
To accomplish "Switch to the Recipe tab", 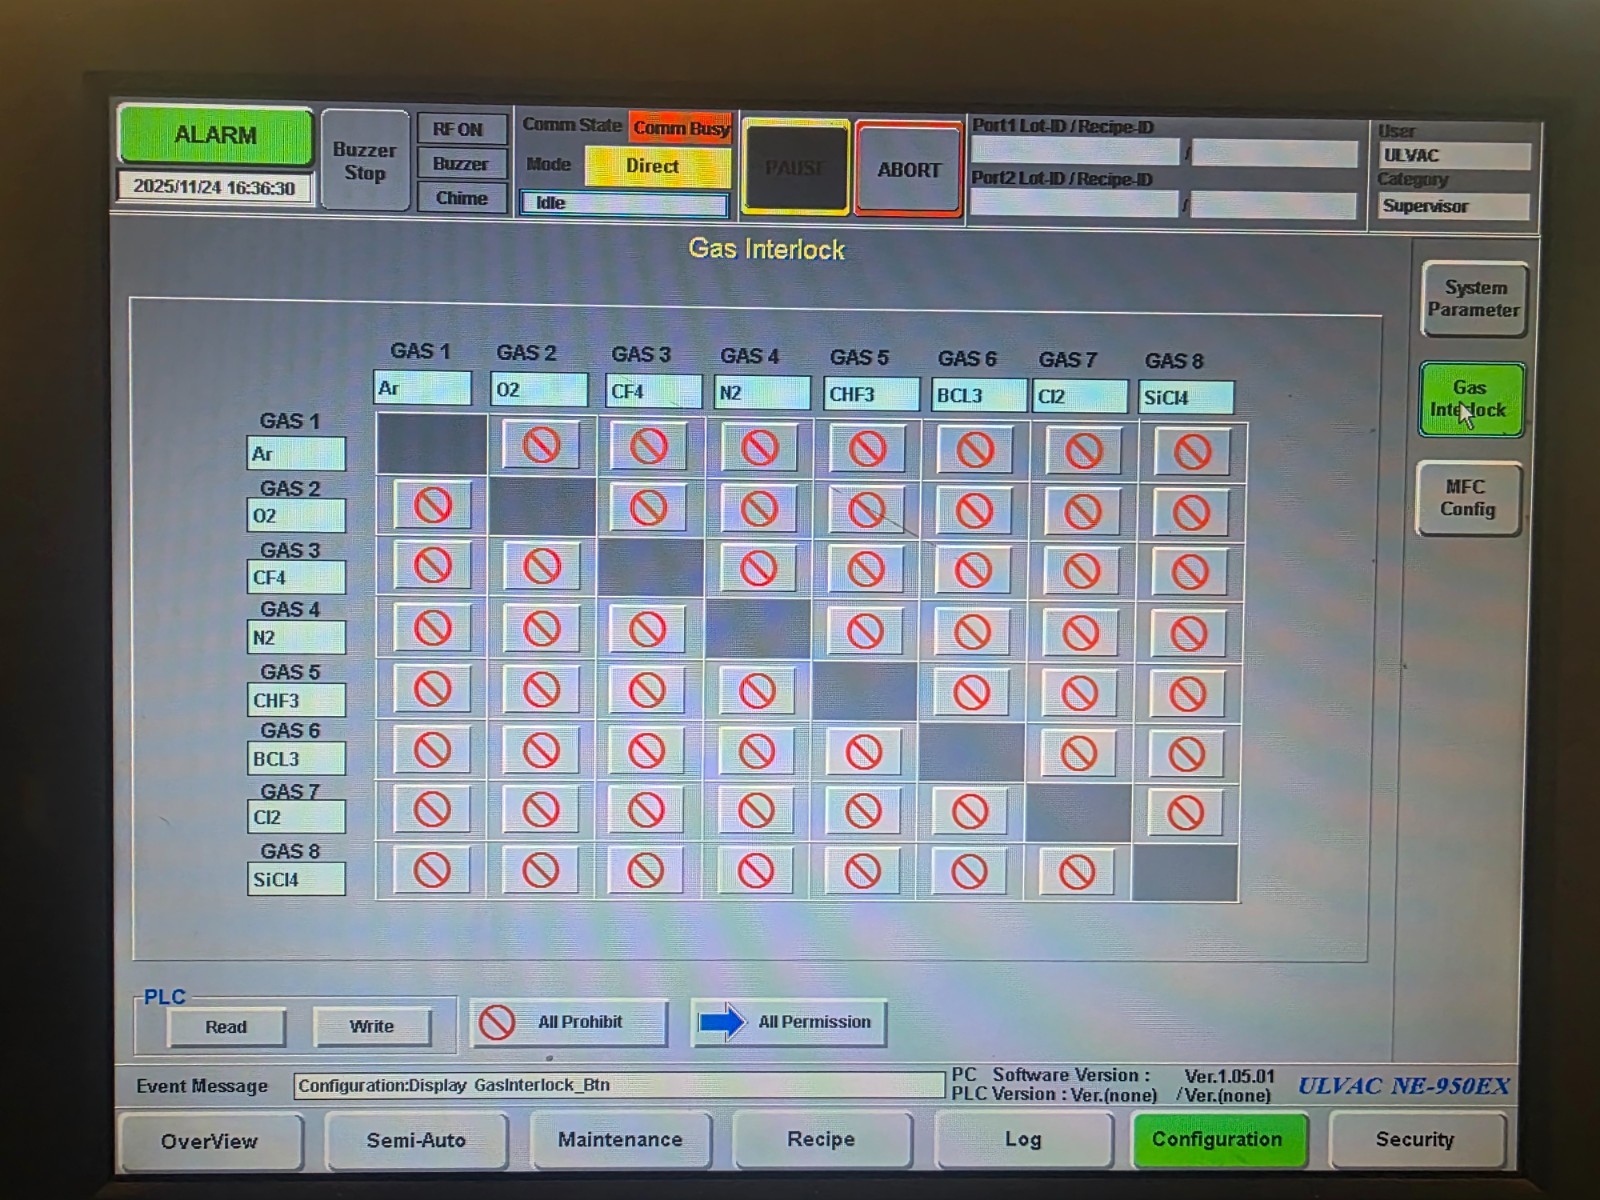I will pos(822,1139).
